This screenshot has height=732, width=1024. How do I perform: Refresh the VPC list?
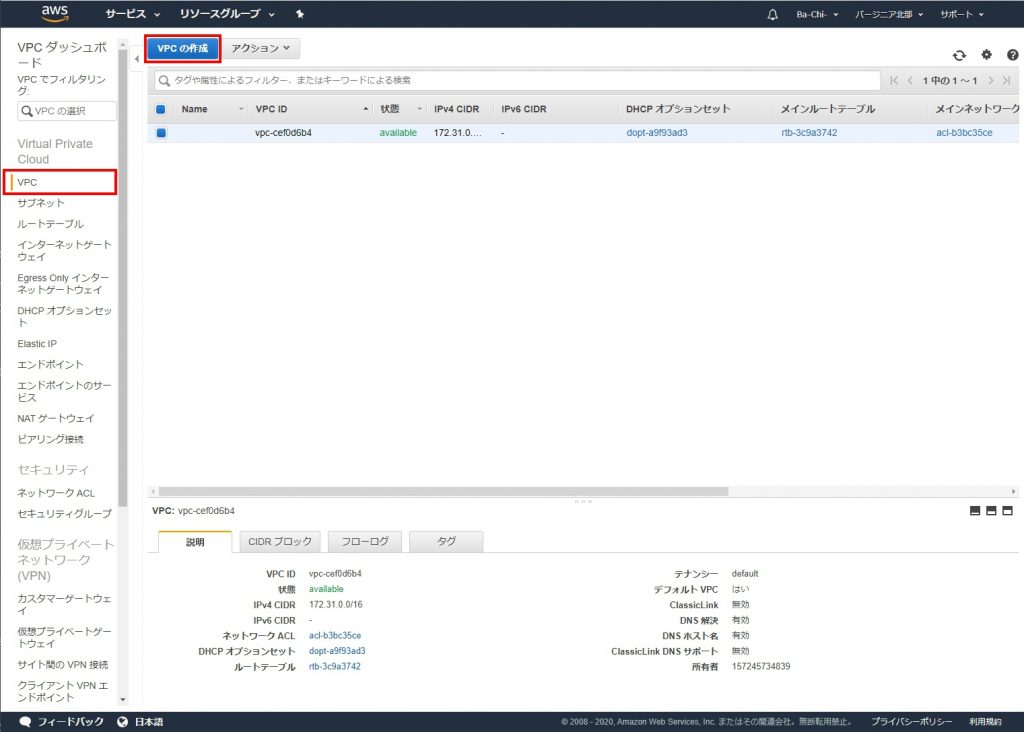tap(959, 56)
